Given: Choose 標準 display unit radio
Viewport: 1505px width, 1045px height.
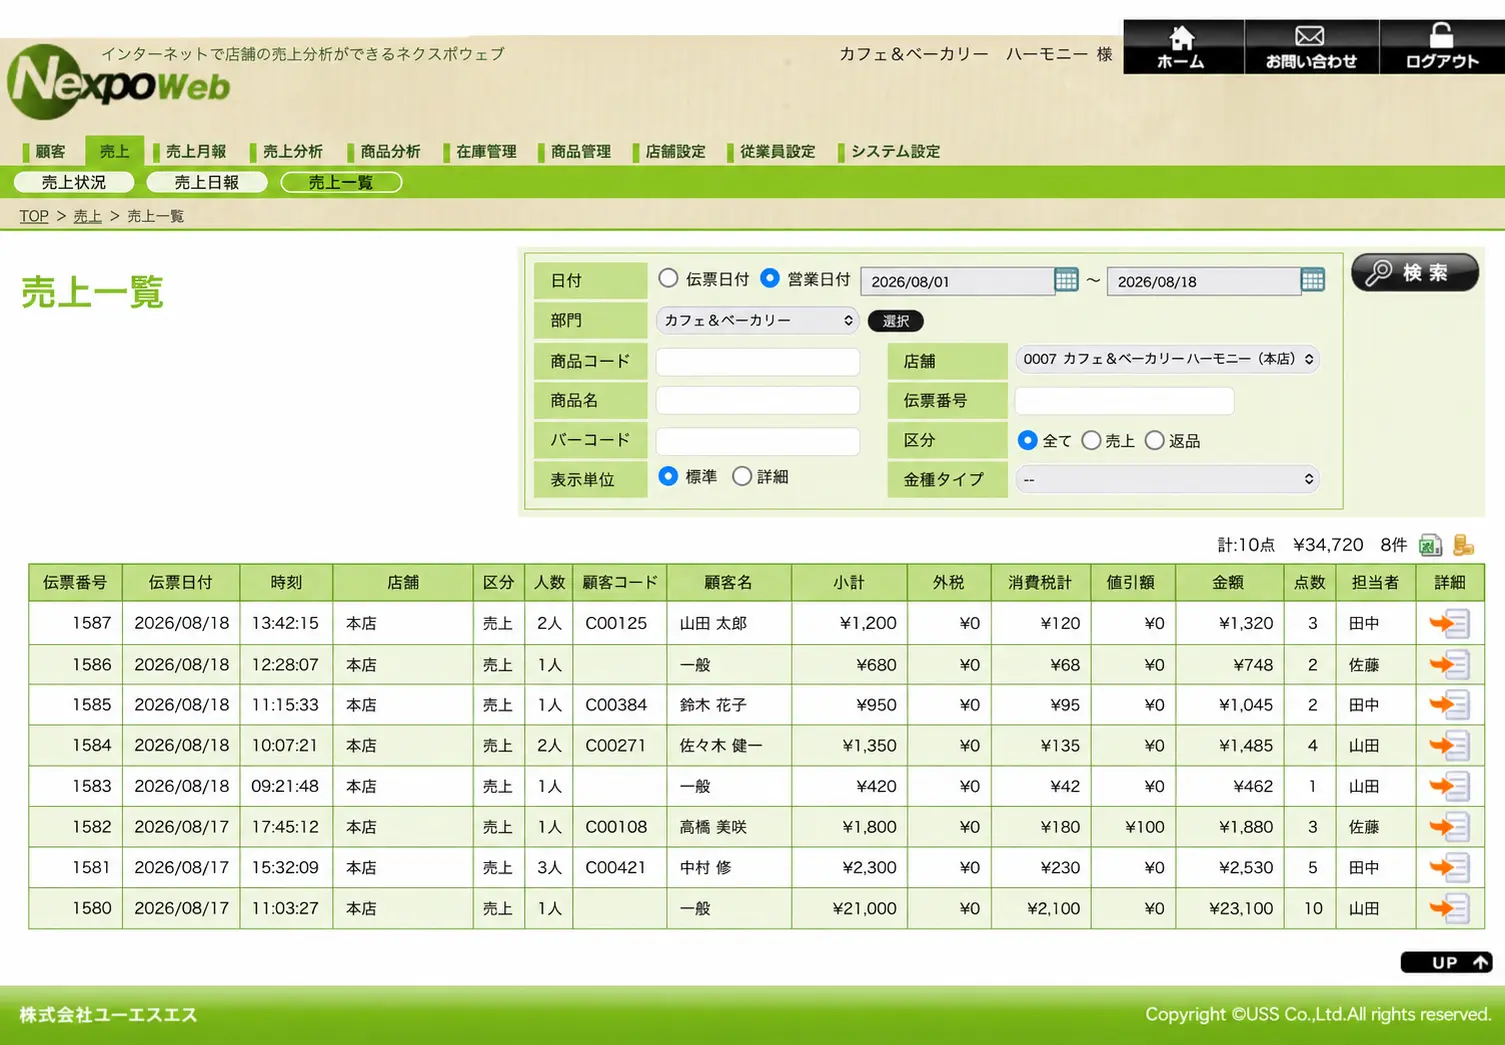Looking at the screenshot, I should click(x=668, y=476).
